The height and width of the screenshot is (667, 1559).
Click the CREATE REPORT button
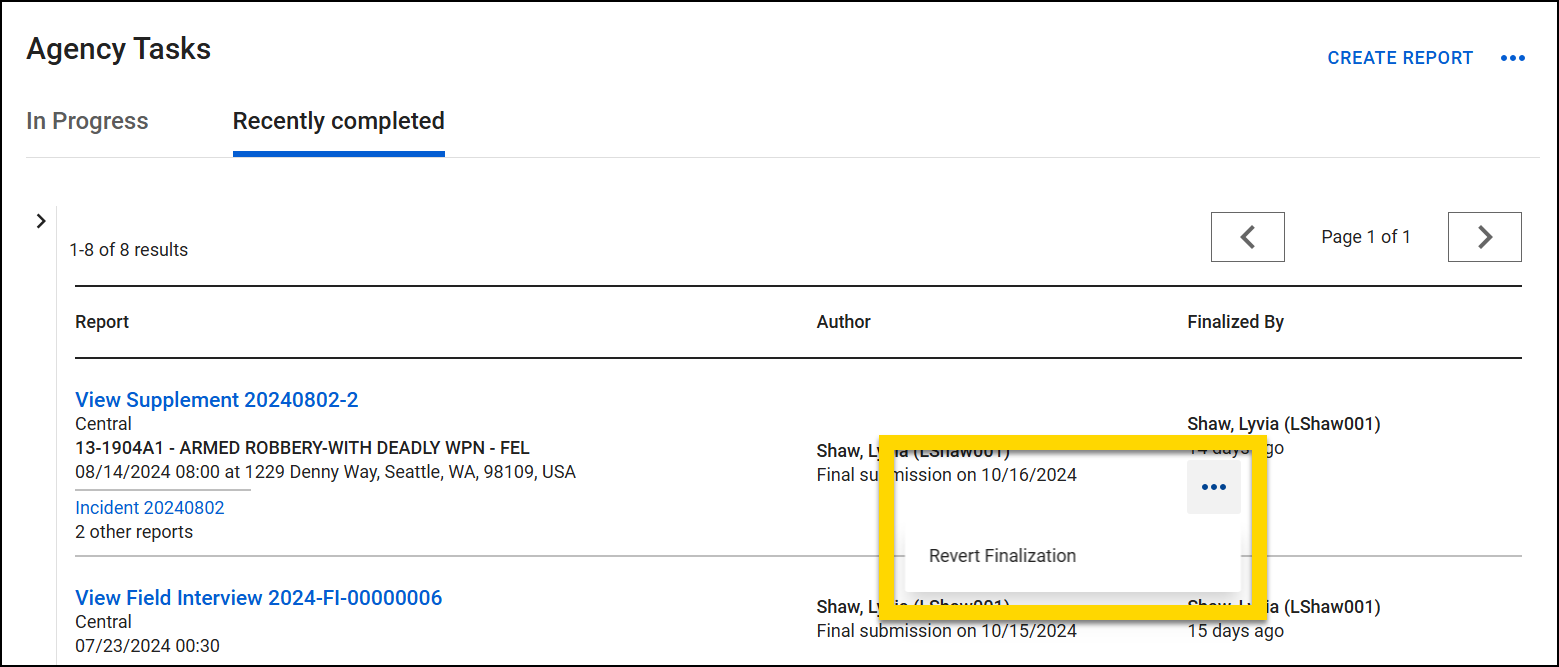click(1400, 58)
